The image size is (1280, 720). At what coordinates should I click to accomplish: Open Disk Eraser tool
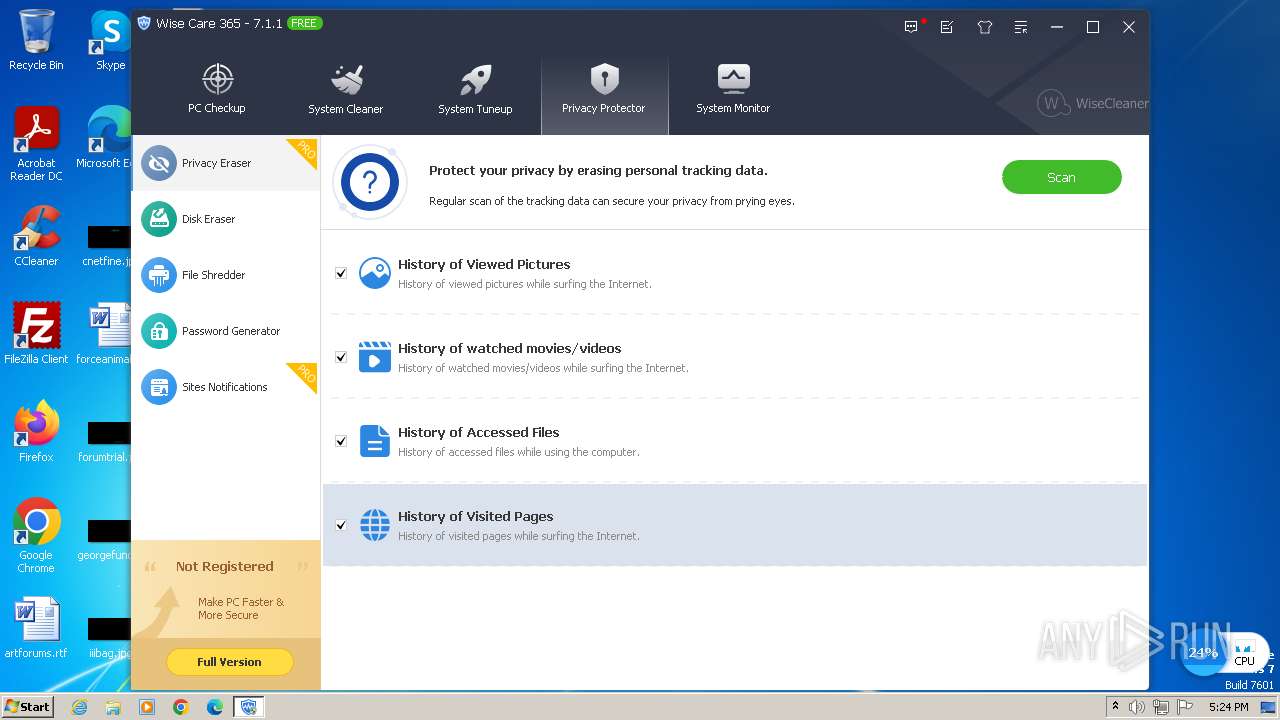[x=225, y=219]
